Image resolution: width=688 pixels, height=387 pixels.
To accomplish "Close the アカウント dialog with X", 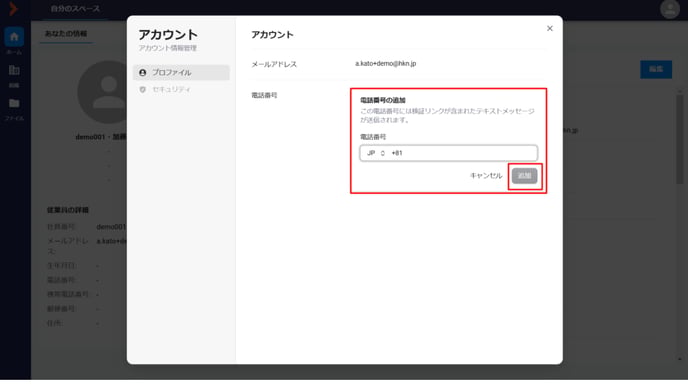I will 549,29.
